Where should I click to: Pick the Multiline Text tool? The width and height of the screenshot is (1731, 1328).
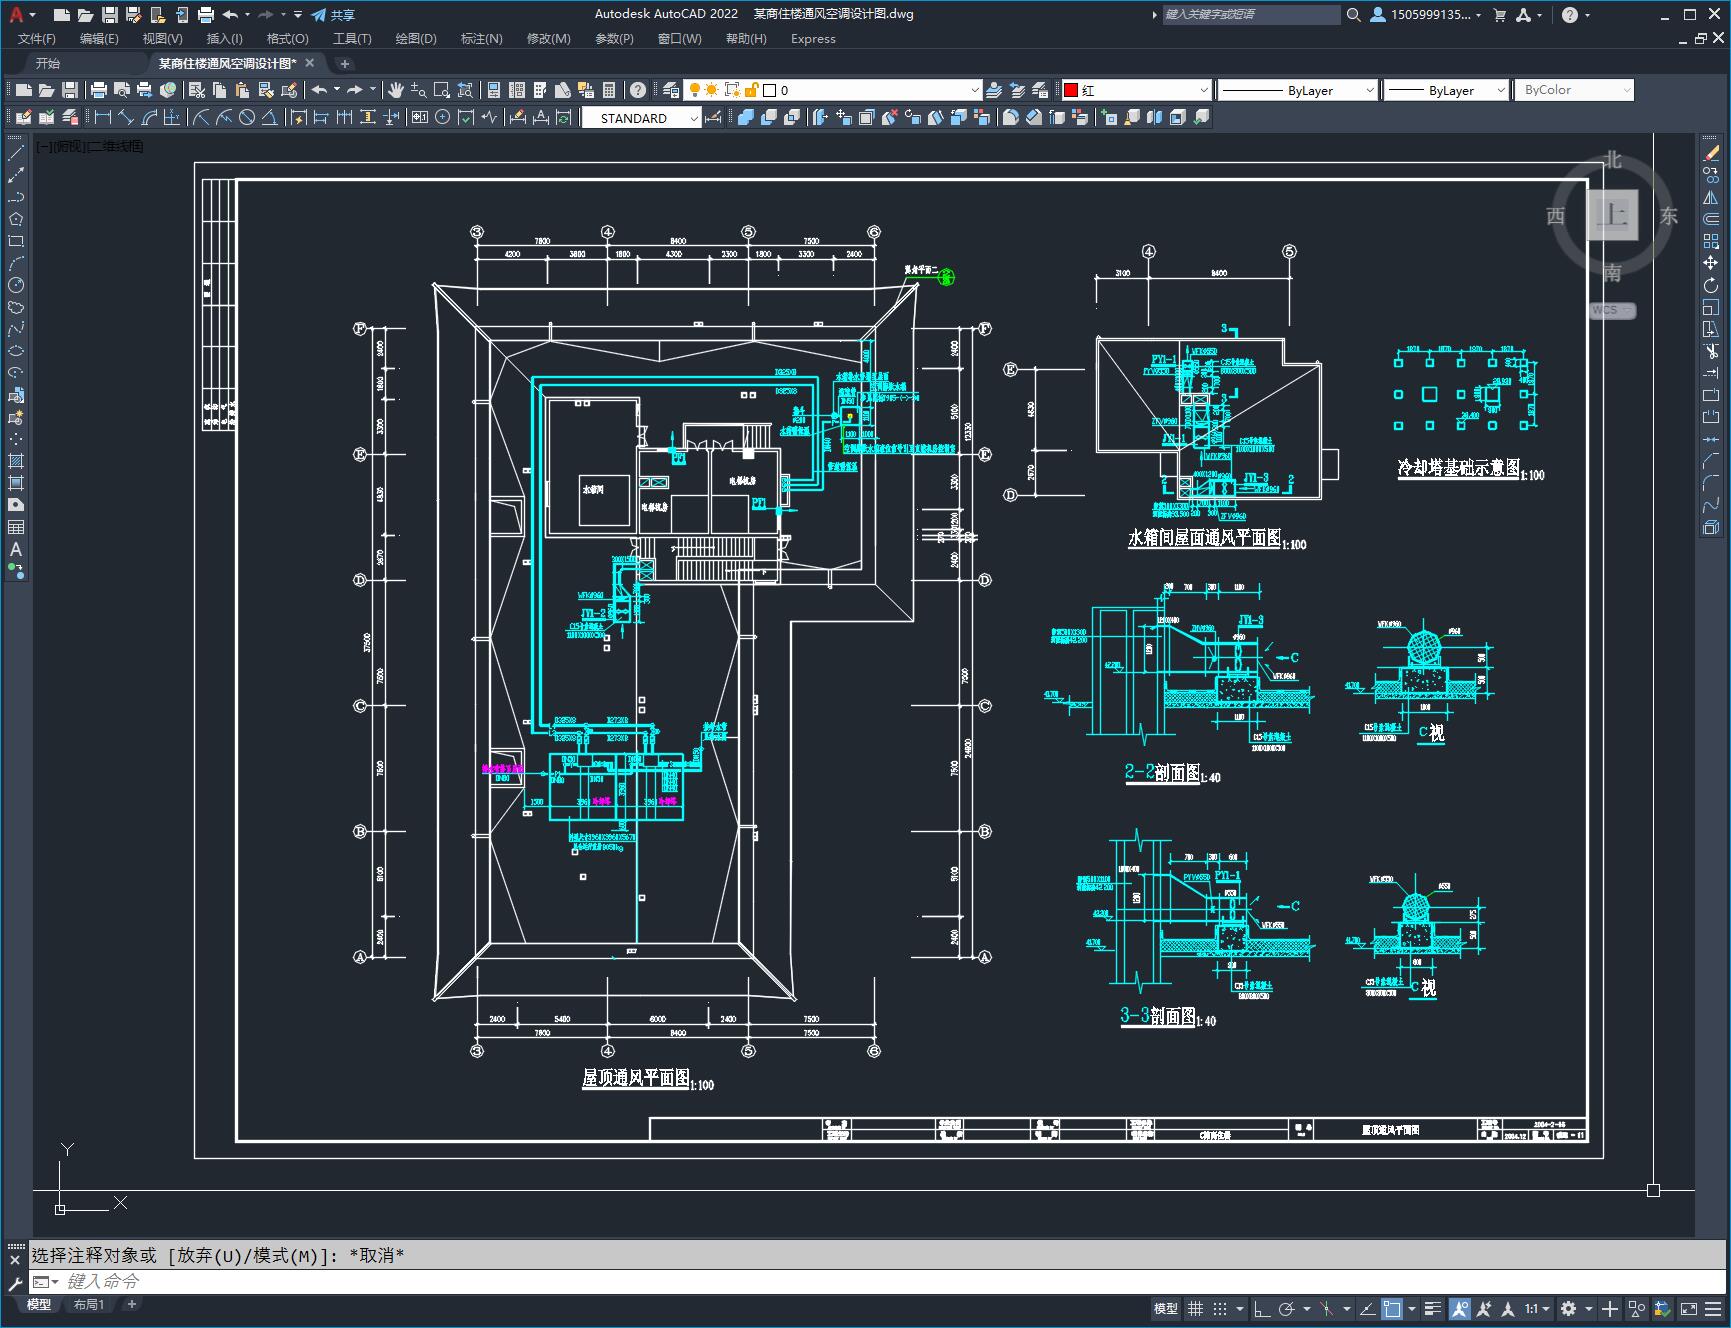[16, 549]
